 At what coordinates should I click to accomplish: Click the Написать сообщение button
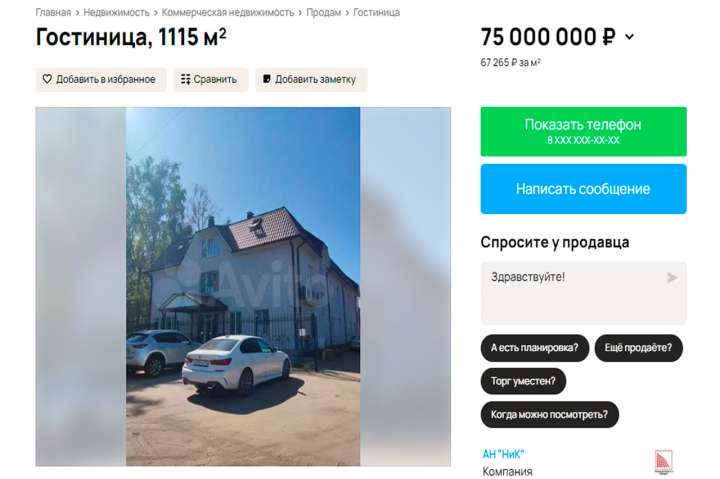584,189
